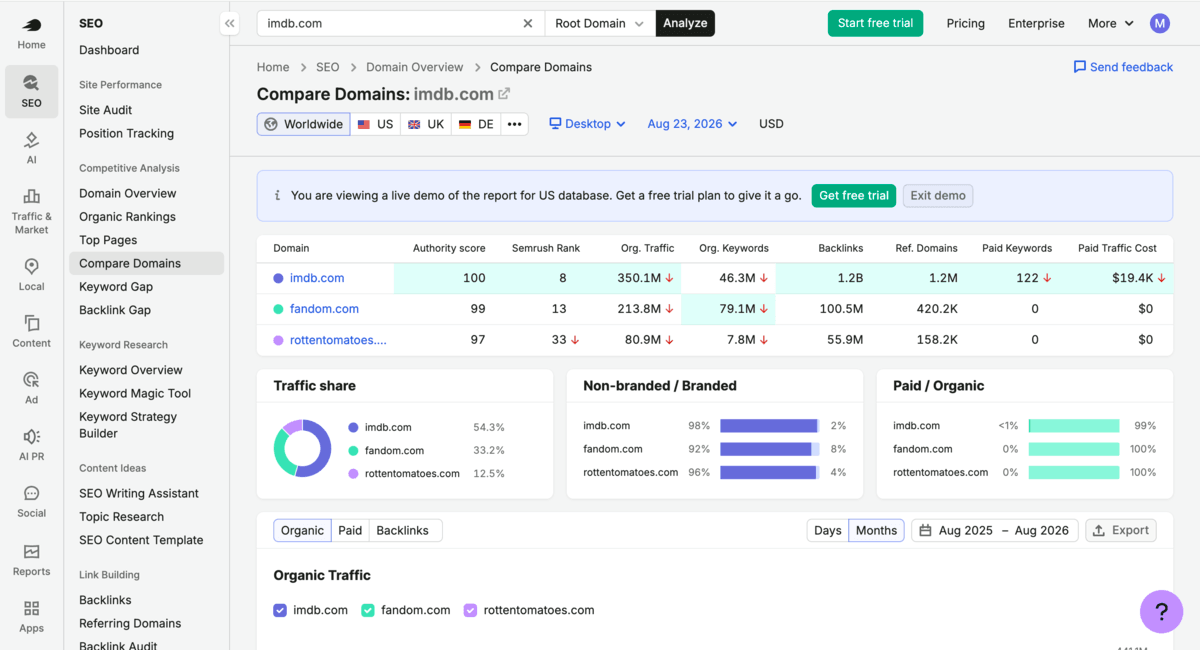Open Referring Domains in sidebar
This screenshot has width=1200, height=650.
point(130,623)
